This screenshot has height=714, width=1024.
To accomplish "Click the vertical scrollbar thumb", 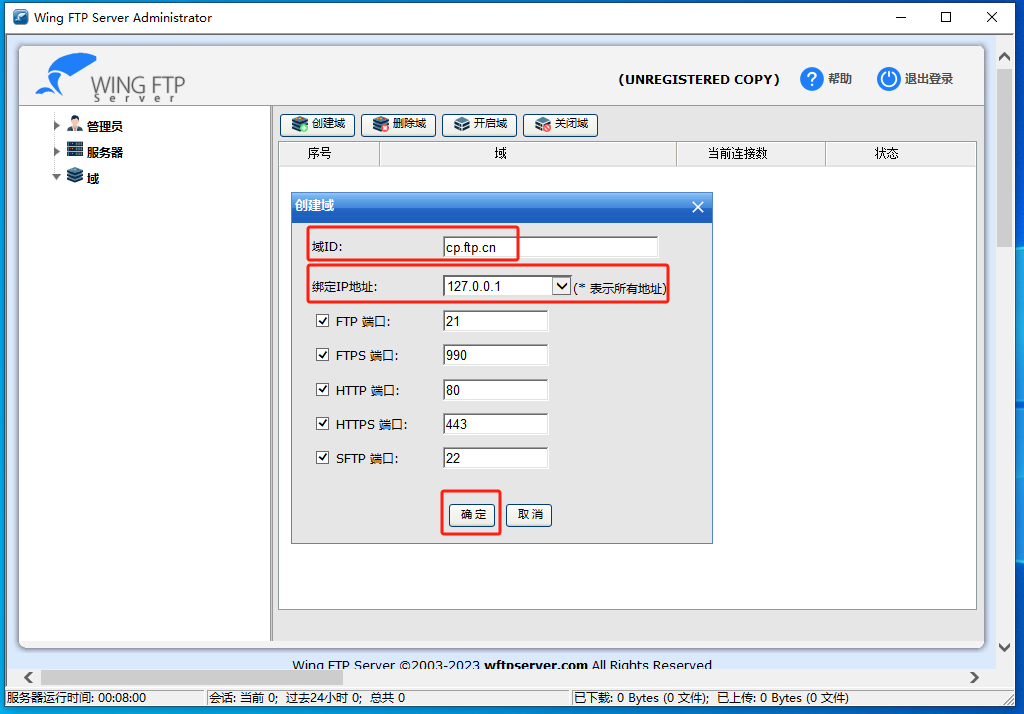I will pos(1004,158).
